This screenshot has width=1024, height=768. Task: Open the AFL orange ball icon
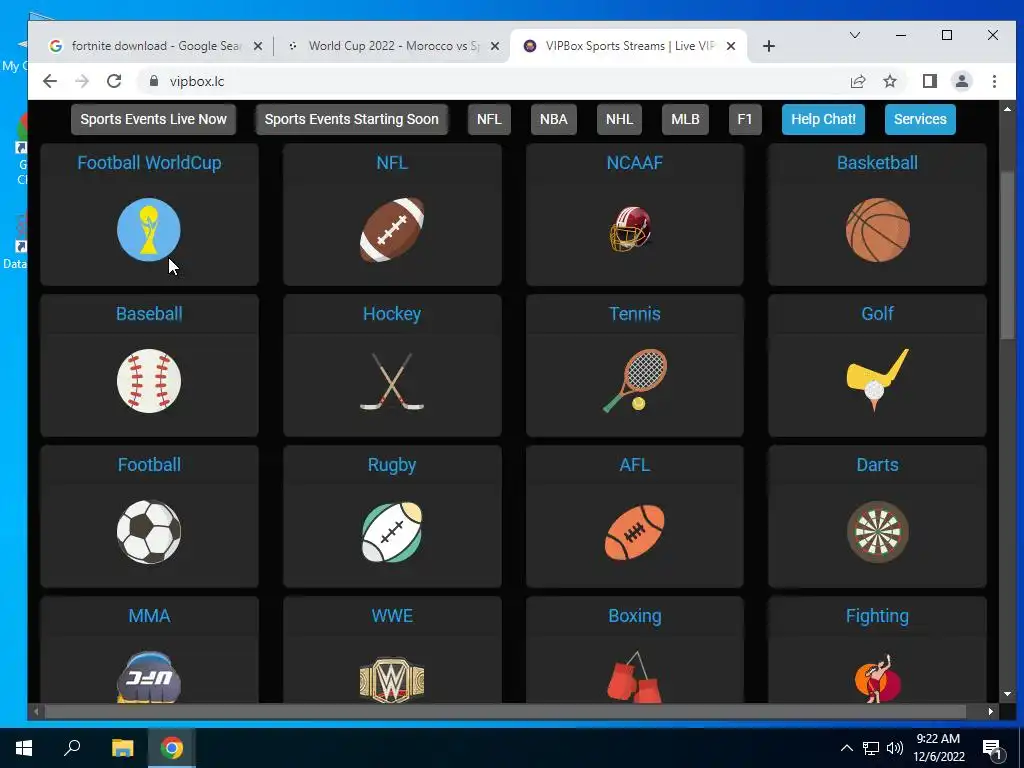[635, 532]
